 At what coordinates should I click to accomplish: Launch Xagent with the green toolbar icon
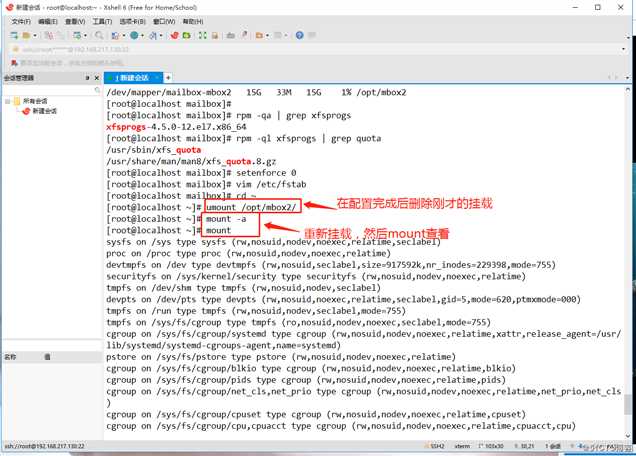(187, 36)
